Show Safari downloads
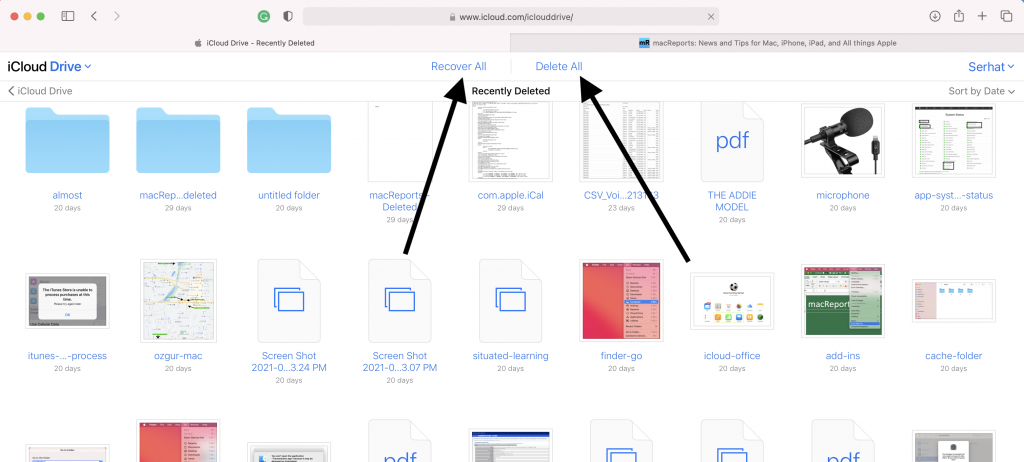 tap(935, 16)
